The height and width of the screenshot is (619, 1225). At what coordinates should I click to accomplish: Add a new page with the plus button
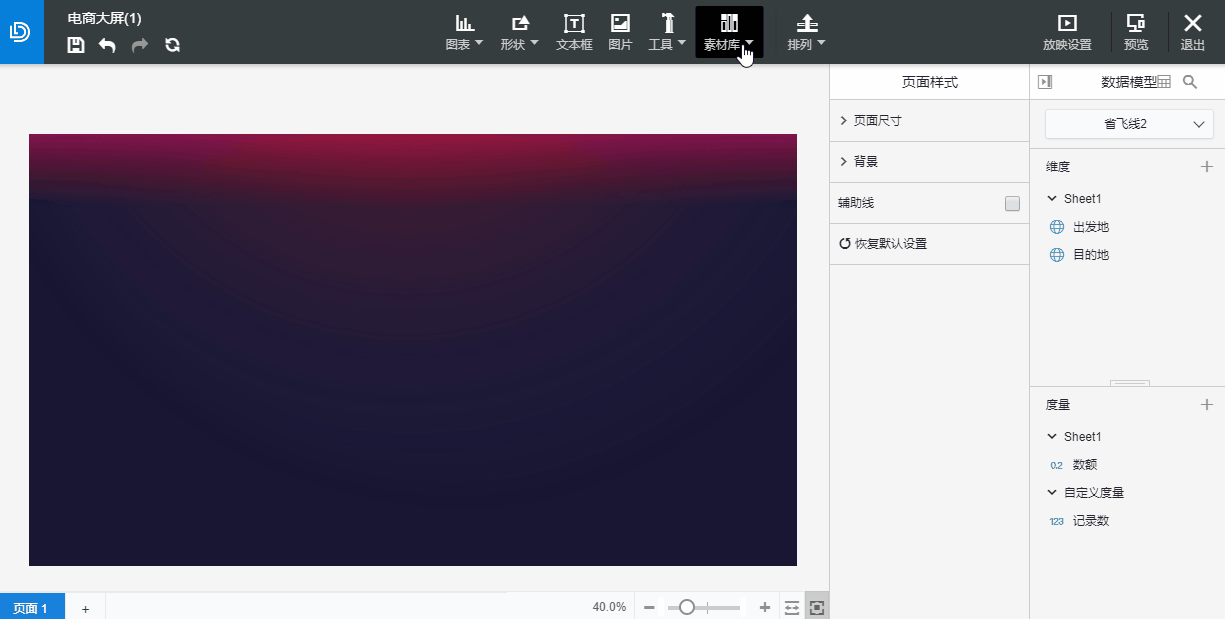coord(85,607)
